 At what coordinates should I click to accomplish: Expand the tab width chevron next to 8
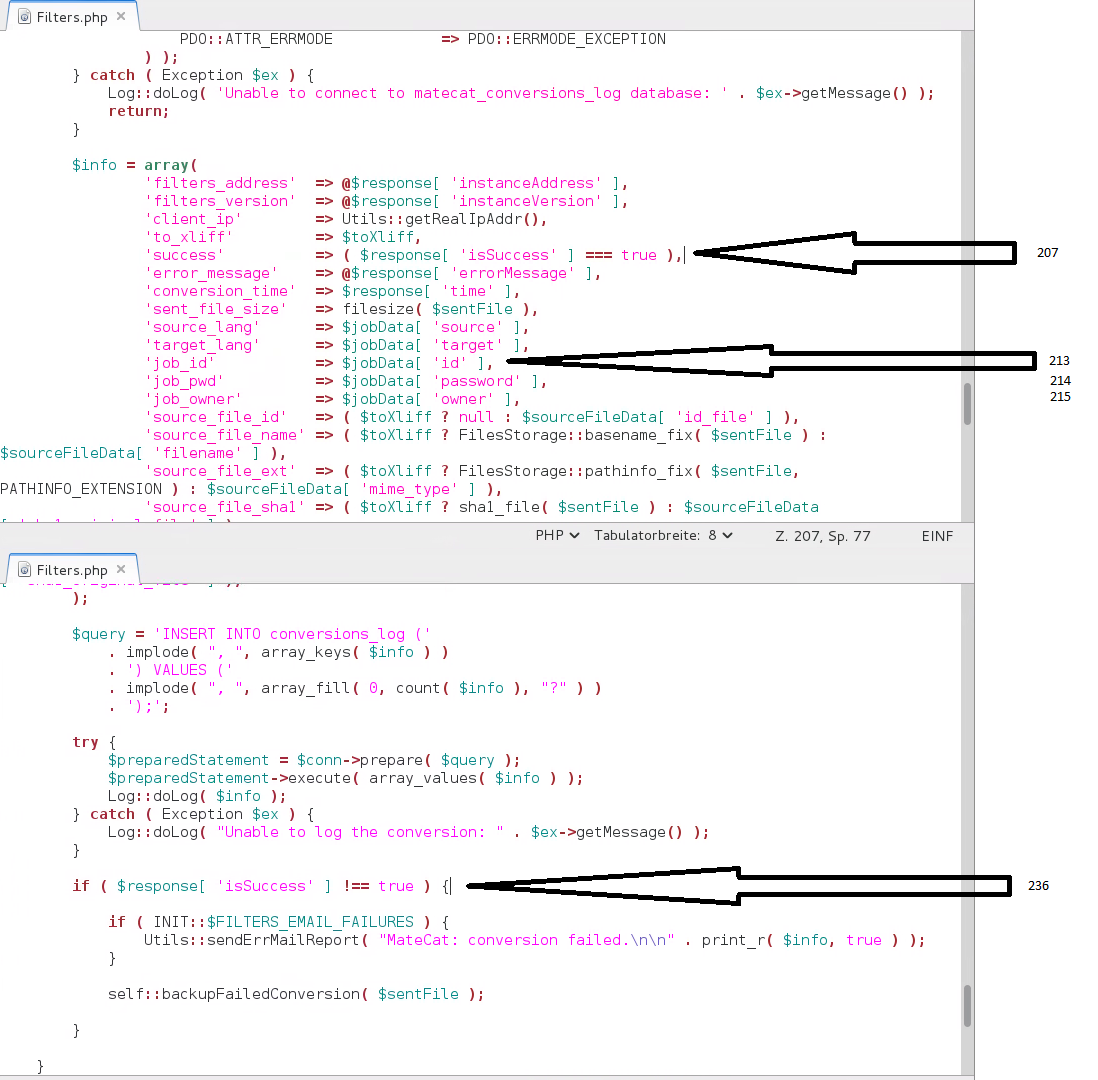(x=725, y=535)
